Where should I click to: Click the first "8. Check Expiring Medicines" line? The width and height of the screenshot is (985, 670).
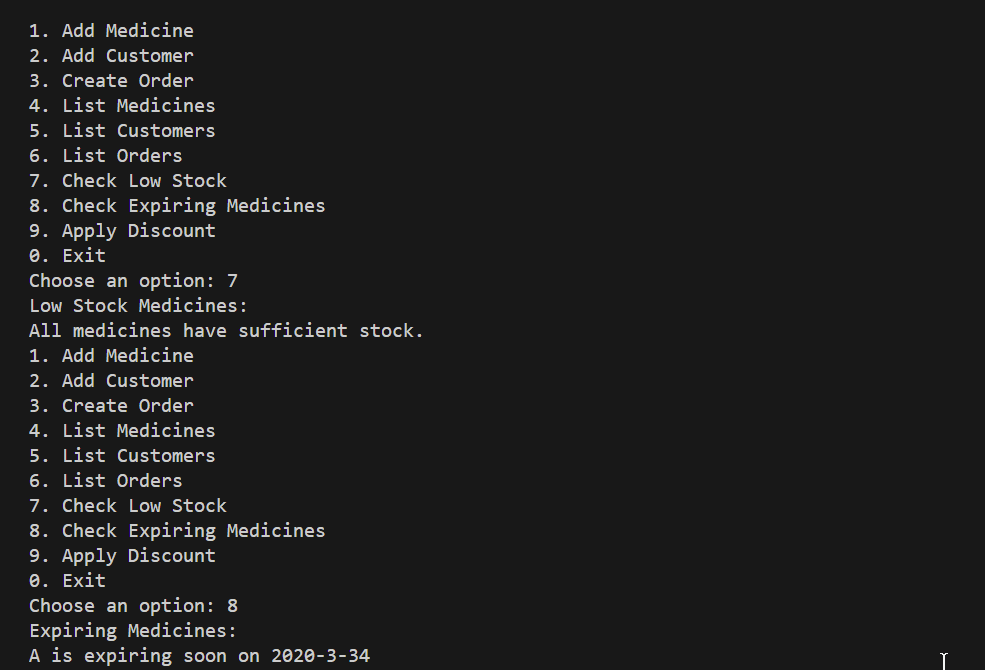(x=177, y=206)
